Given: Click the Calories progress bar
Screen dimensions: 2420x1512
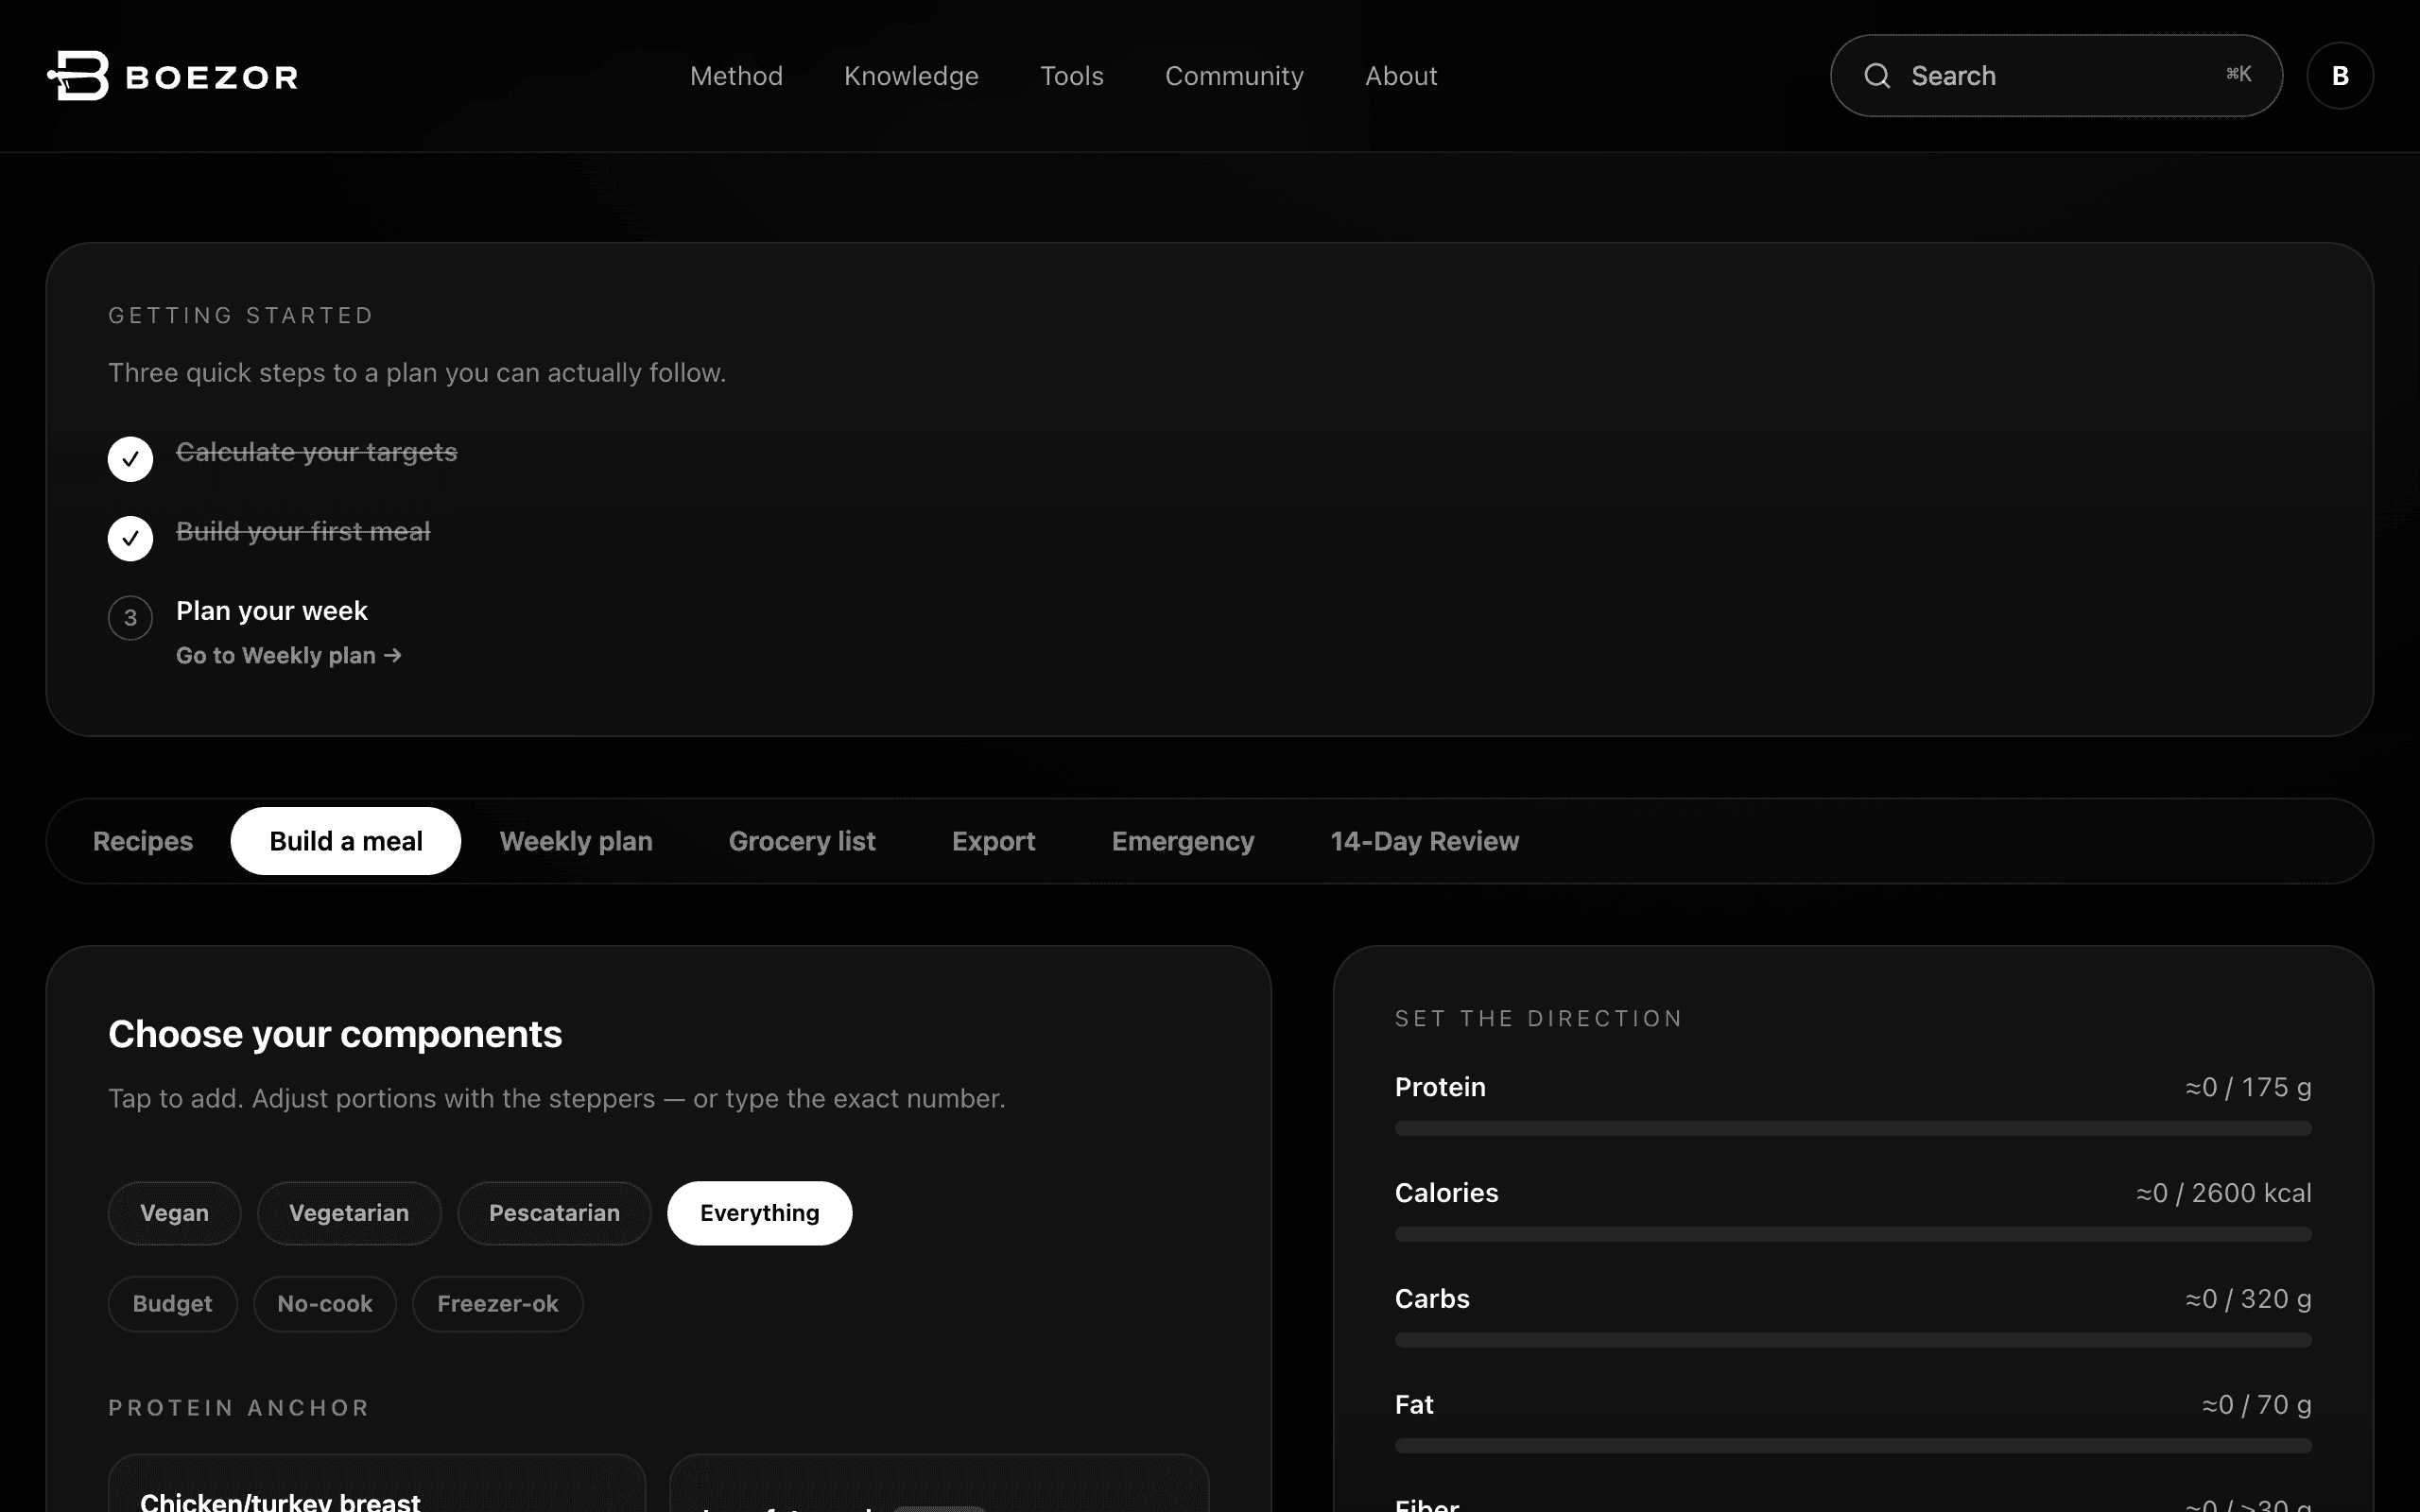Looking at the screenshot, I should [x=1853, y=1235].
